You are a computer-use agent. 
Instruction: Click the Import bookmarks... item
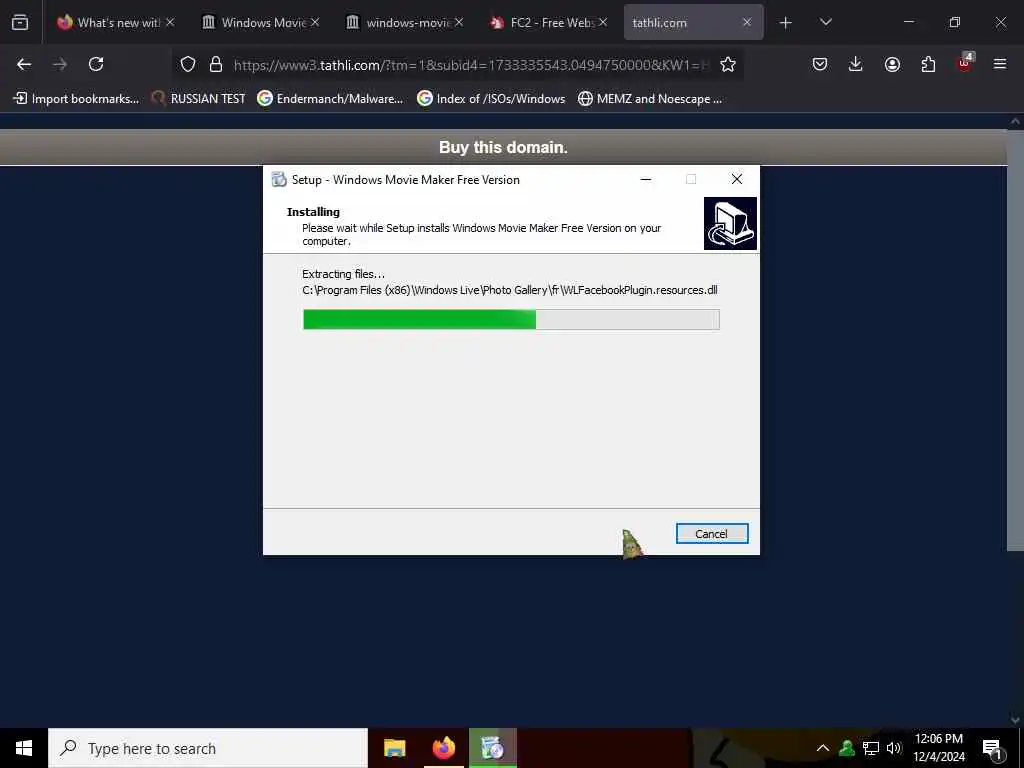click(76, 99)
